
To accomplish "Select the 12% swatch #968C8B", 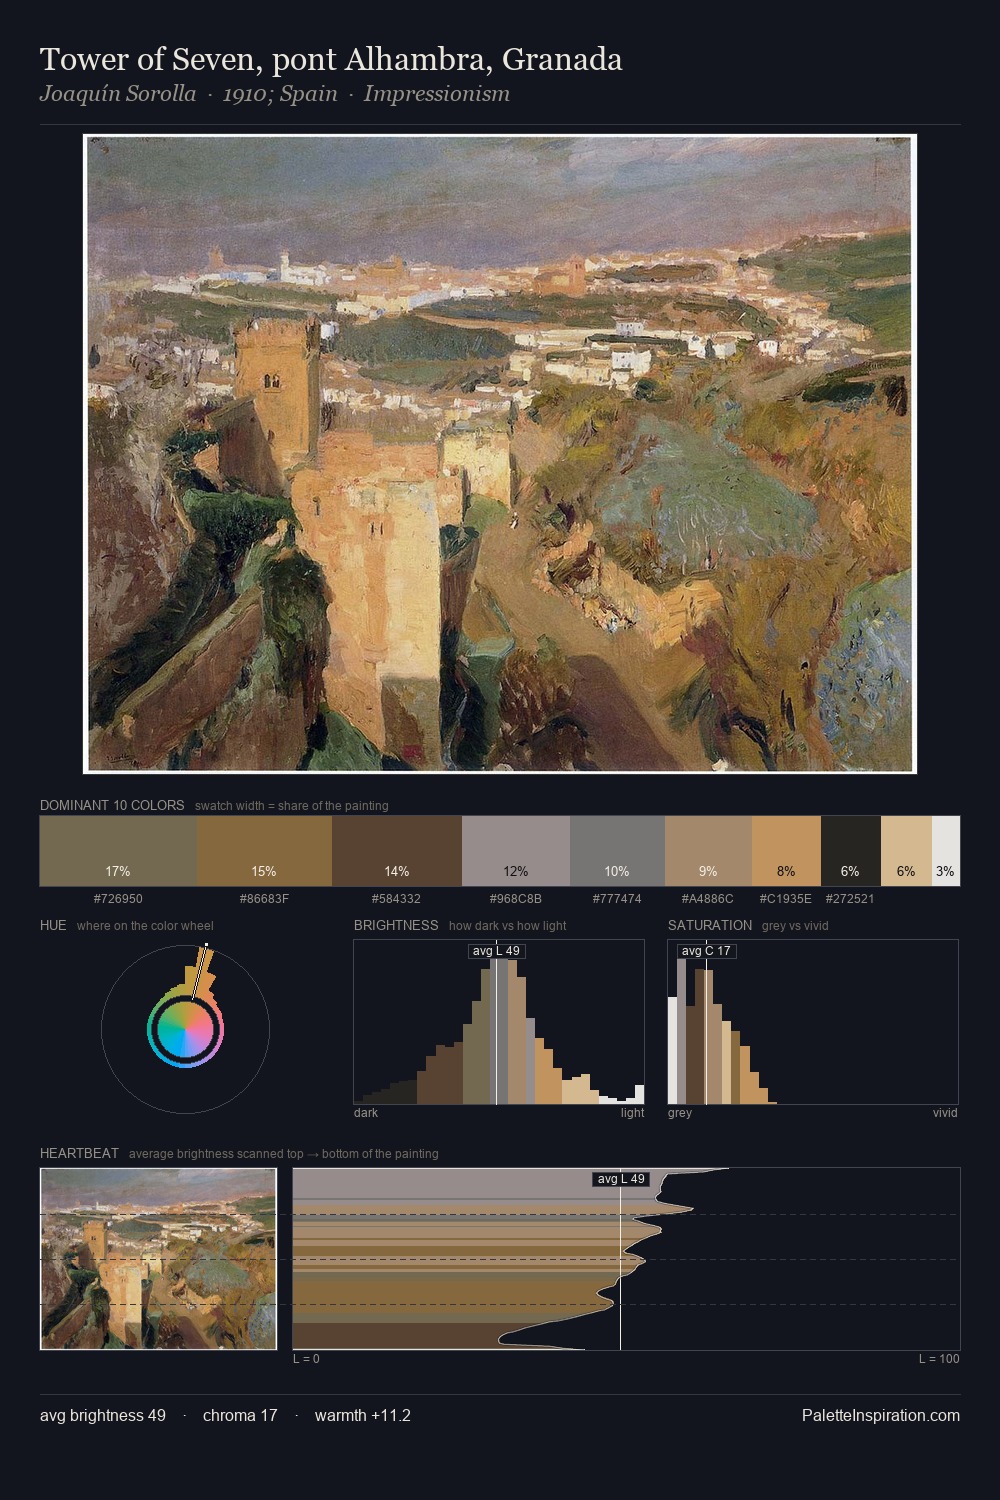I will [x=516, y=851].
